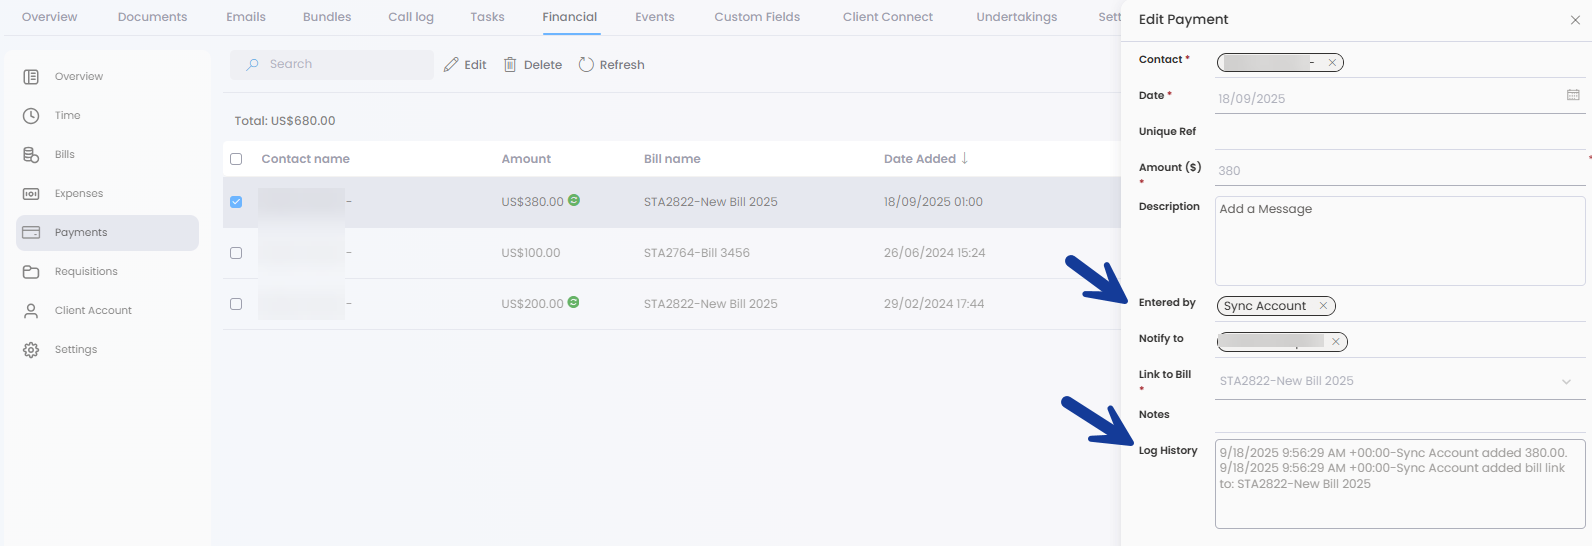The height and width of the screenshot is (546, 1592).
Task: Check the US$100.00 payment row checkbox
Action: 236,253
